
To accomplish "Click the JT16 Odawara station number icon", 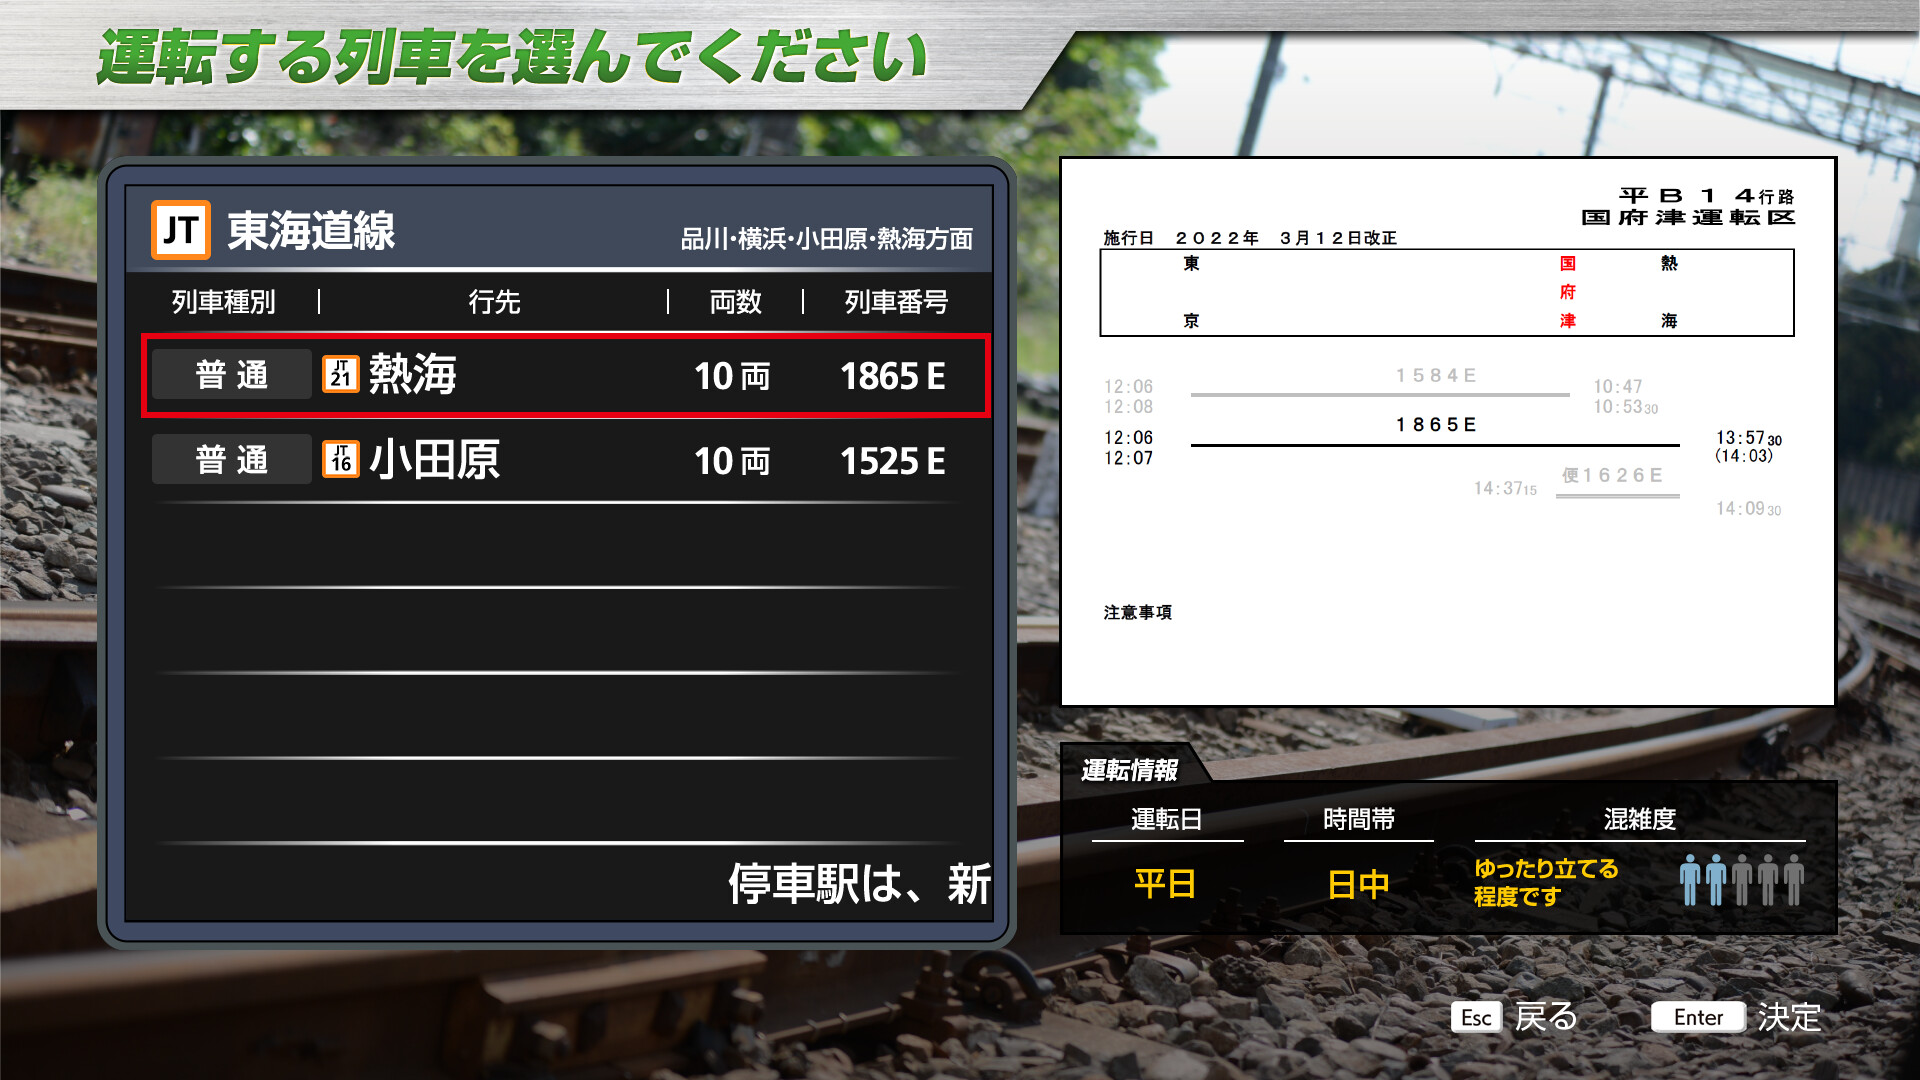I will [x=341, y=459].
